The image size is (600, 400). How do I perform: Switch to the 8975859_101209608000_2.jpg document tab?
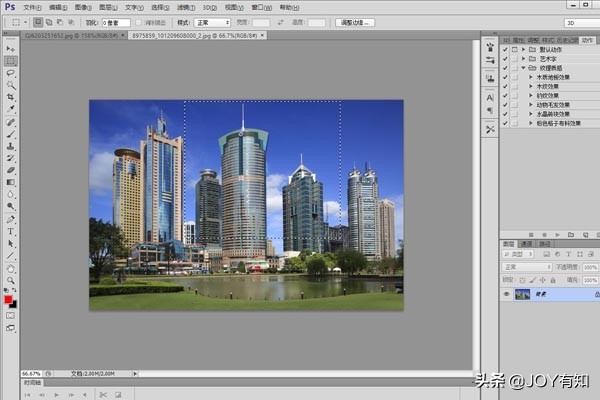tap(195, 36)
